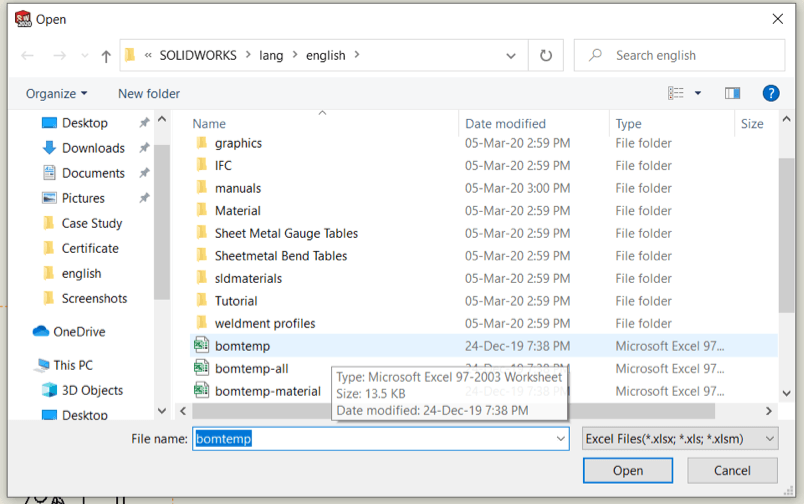Select the sldmaterials folder

coord(248,278)
